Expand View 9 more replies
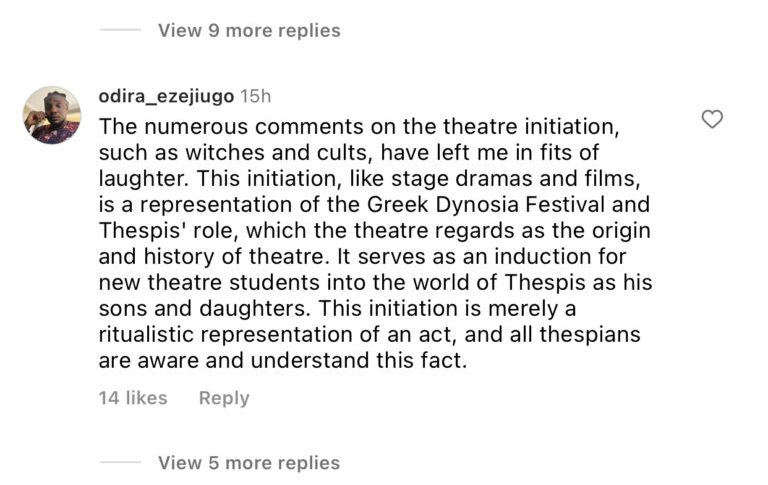The height and width of the screenshot is (485, 768). pyautogui.click(x=249, y=30)
